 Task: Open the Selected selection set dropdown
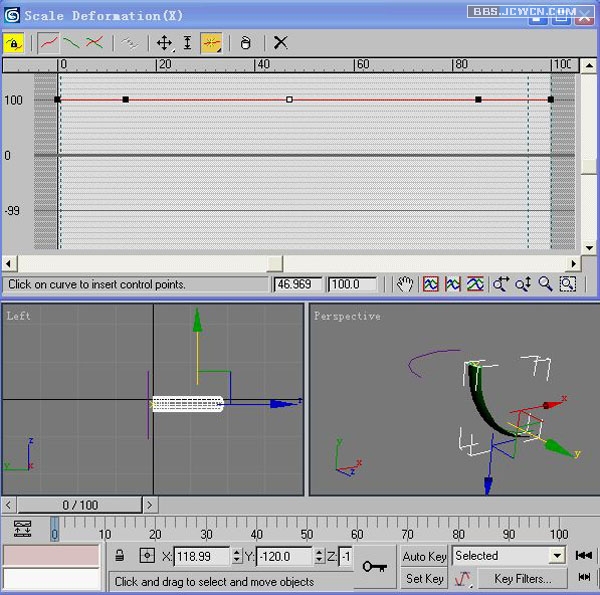coord(509,556)
